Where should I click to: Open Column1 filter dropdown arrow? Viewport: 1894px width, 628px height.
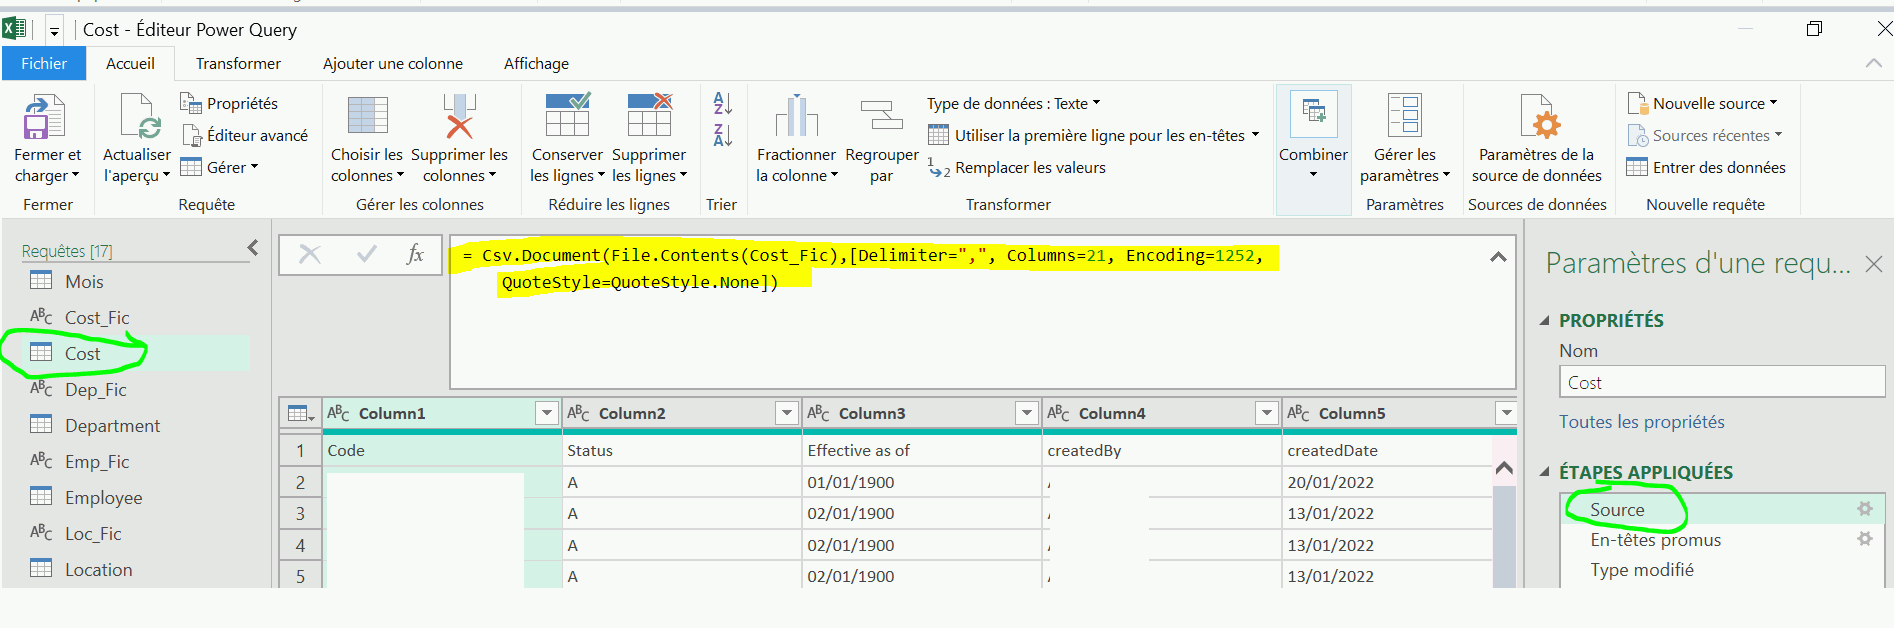(546, 413)
